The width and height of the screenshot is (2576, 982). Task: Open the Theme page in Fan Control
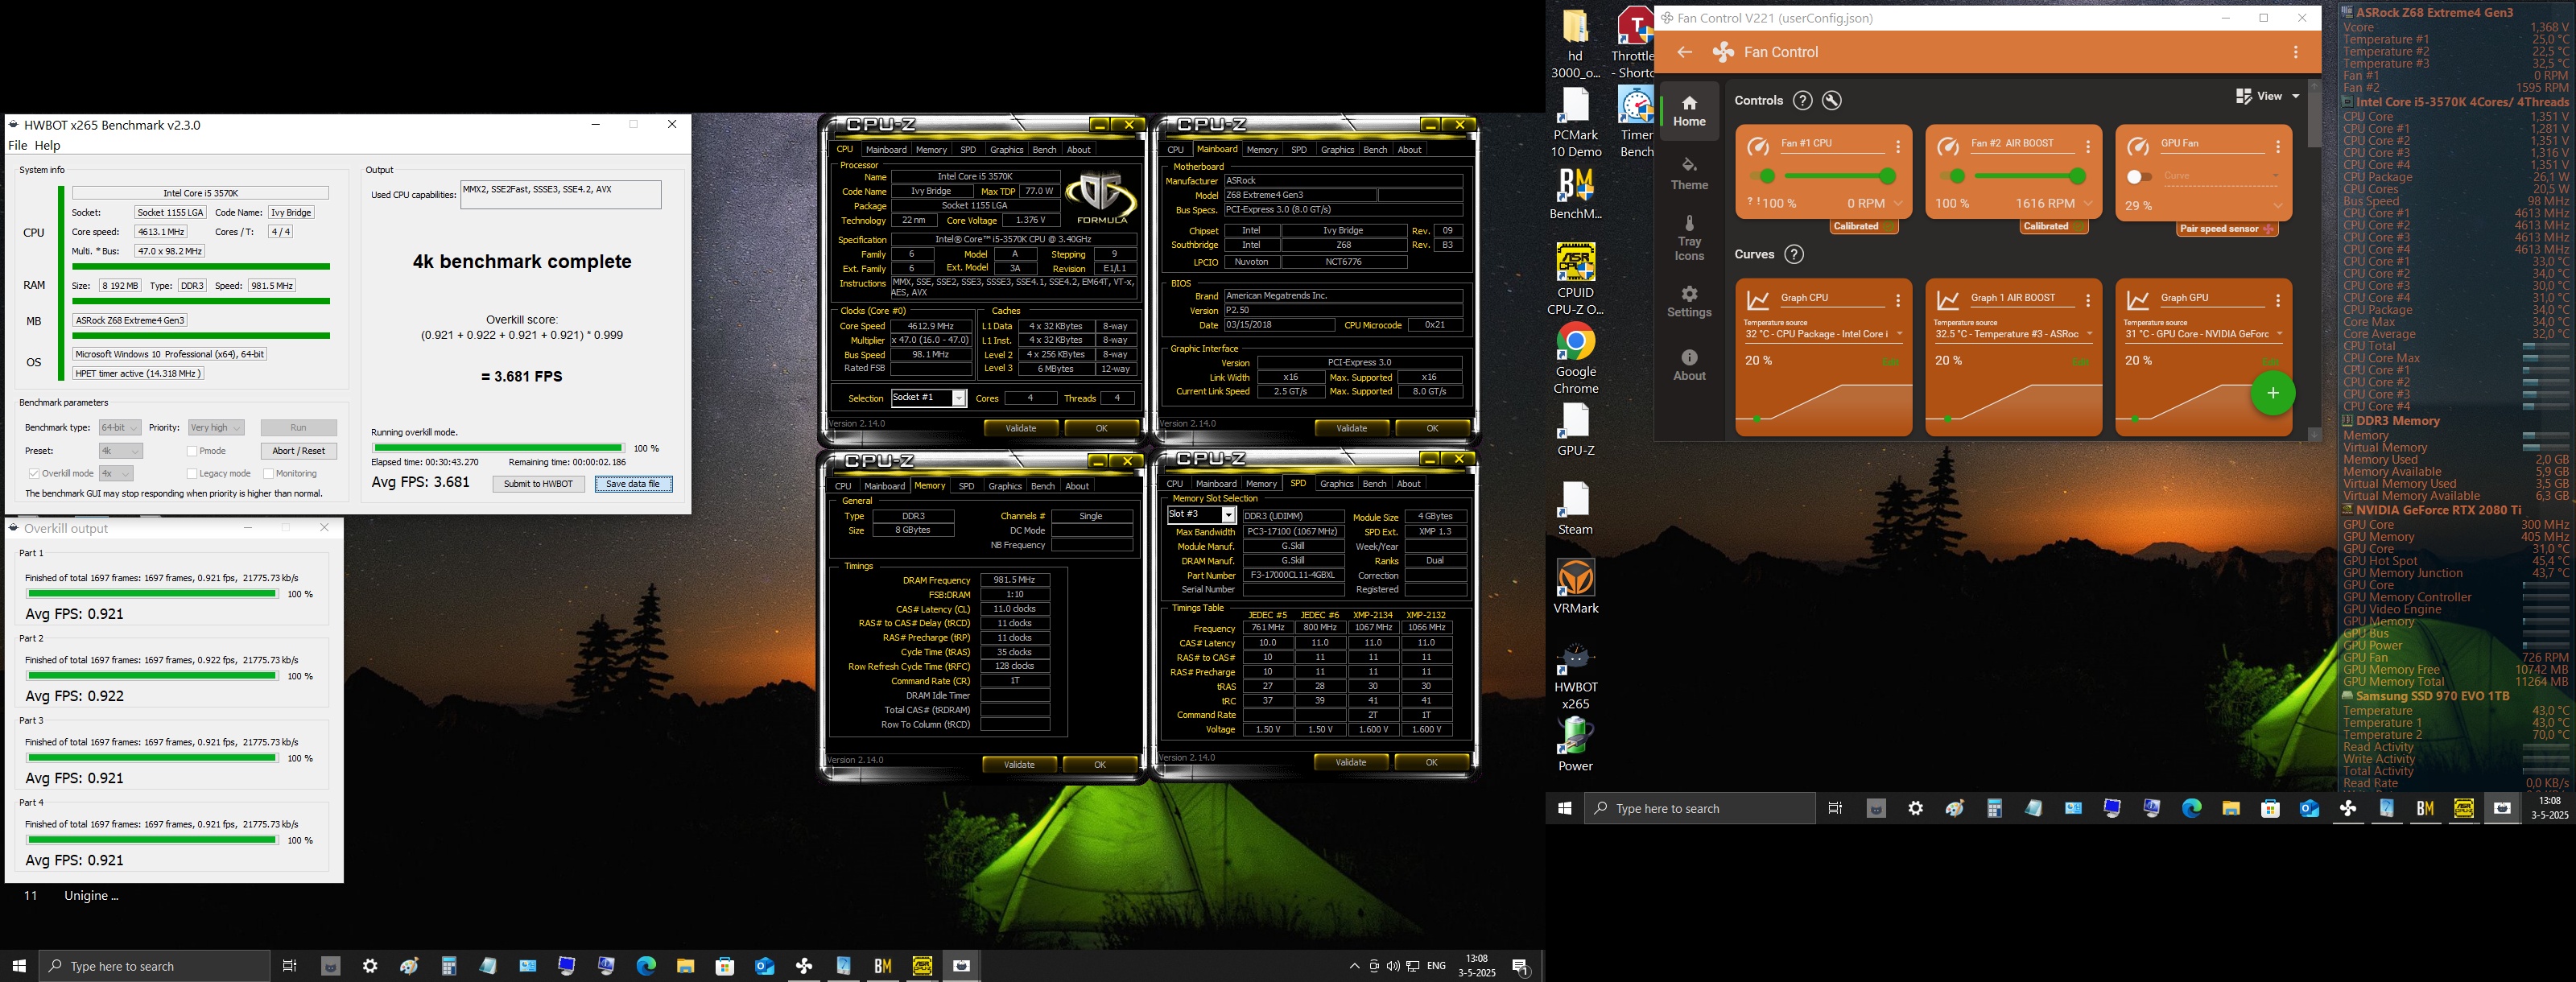click(x=1690, y=174)
